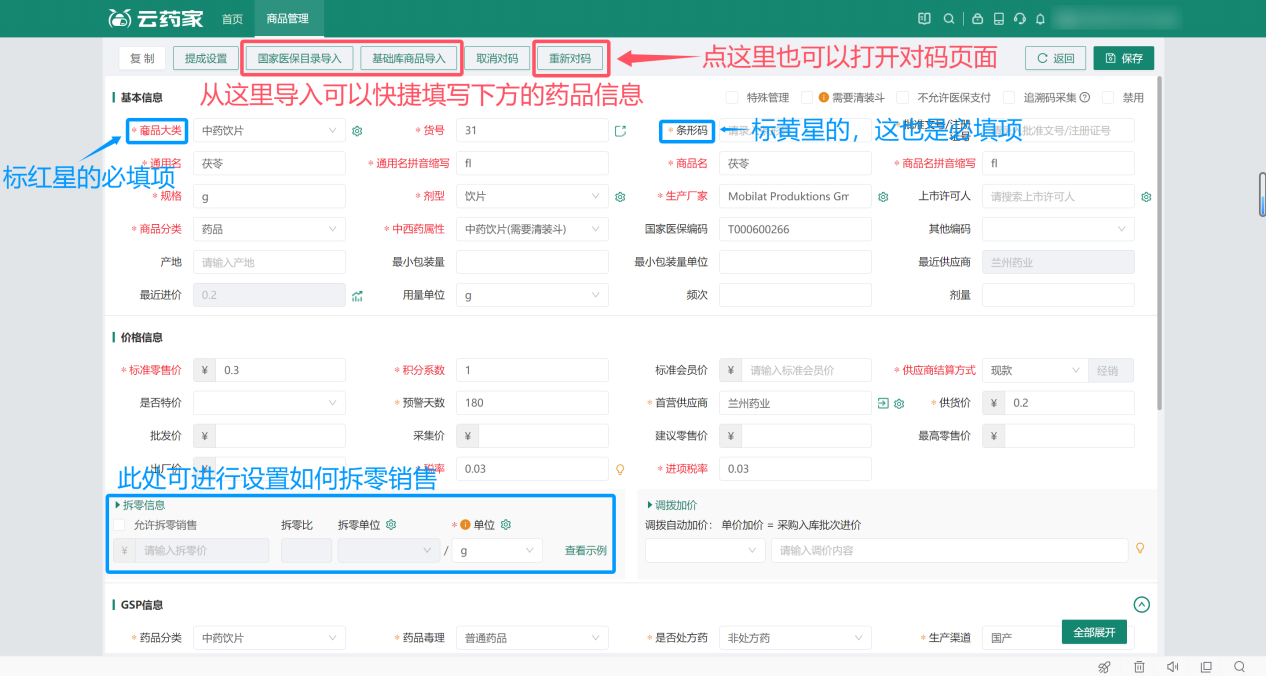This screenshot has width=1266, height=676.
Task: Click the 返回 button
Action: pos(1056,59)
